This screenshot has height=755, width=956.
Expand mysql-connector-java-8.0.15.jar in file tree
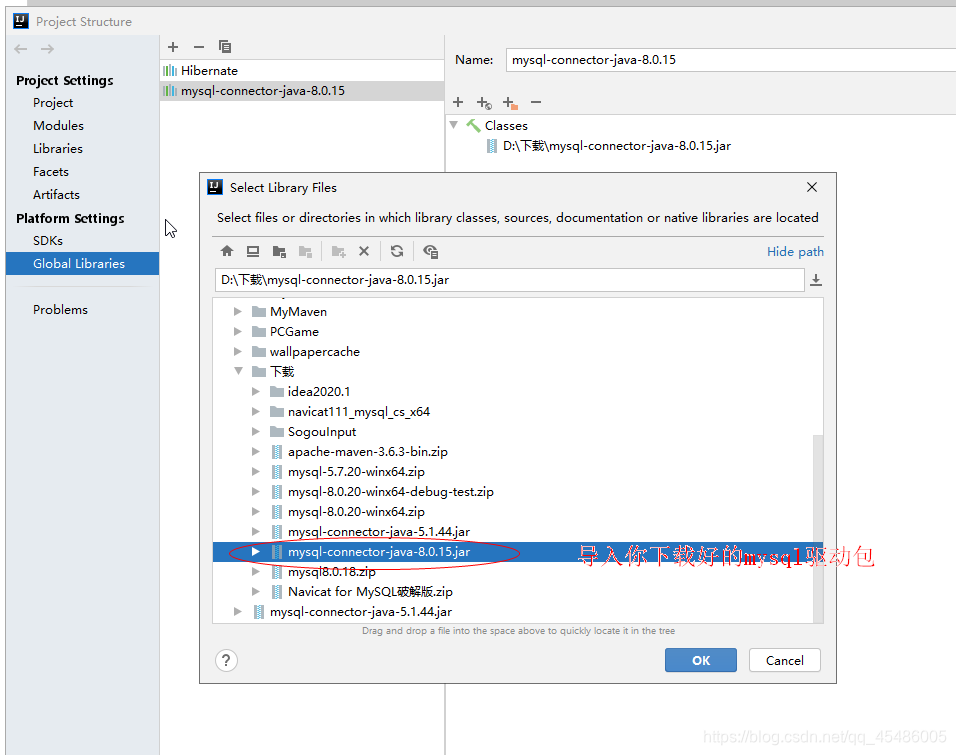click(x=255, y=552)
